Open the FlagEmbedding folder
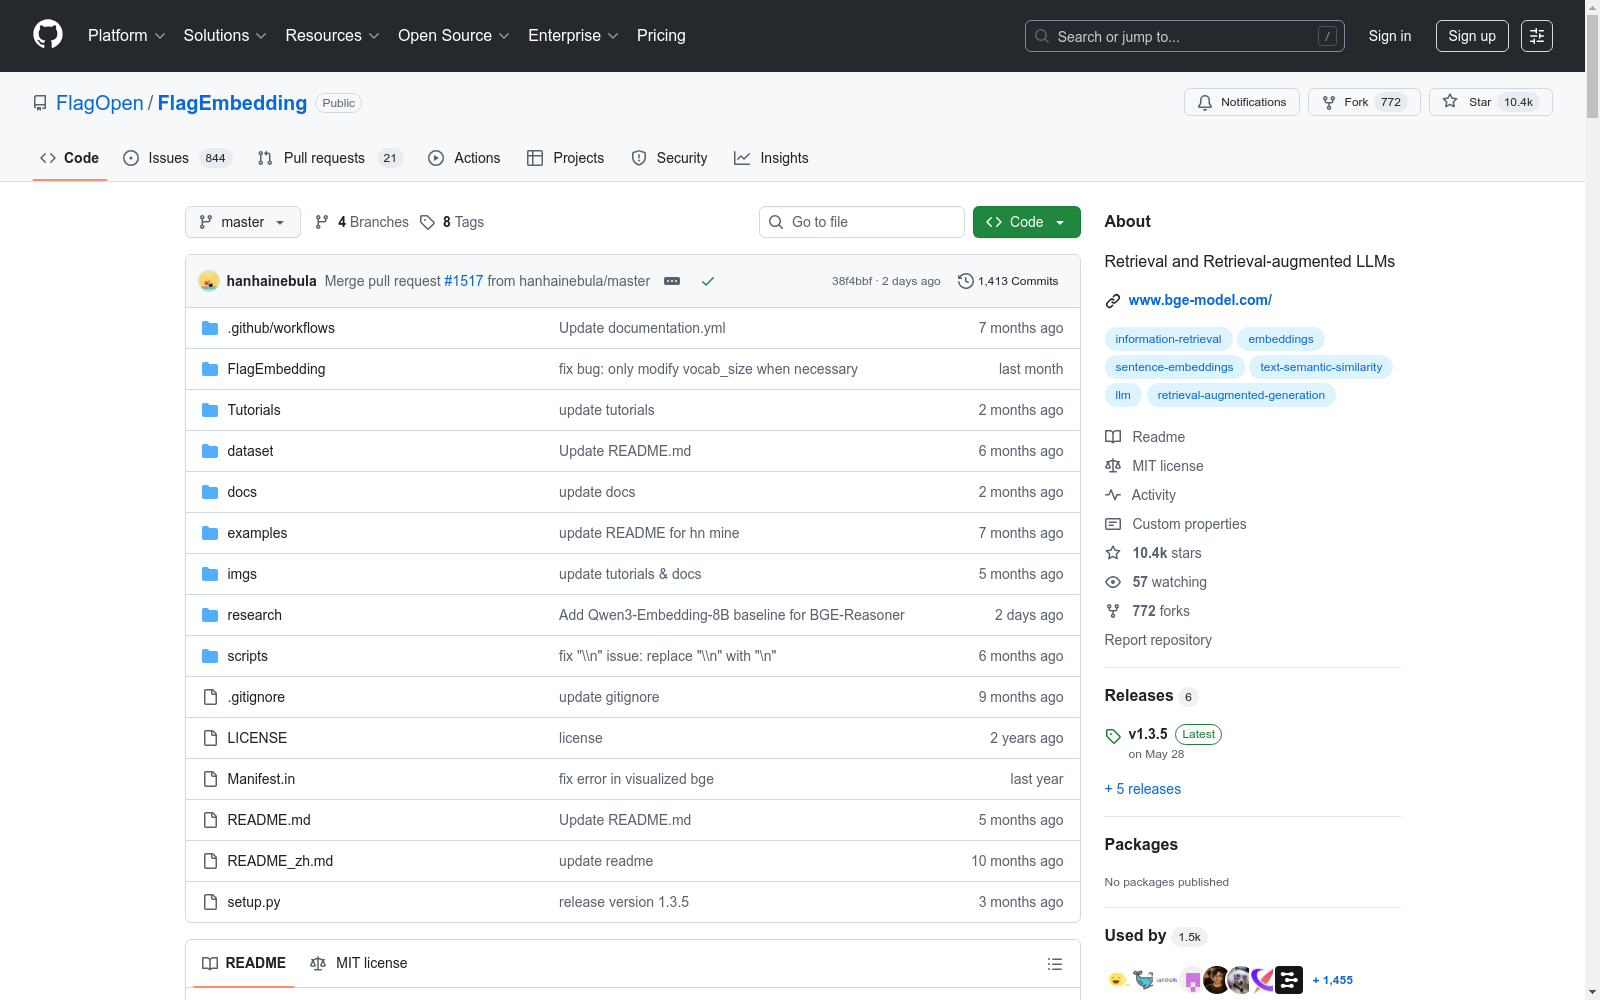 tap(276, 369)
